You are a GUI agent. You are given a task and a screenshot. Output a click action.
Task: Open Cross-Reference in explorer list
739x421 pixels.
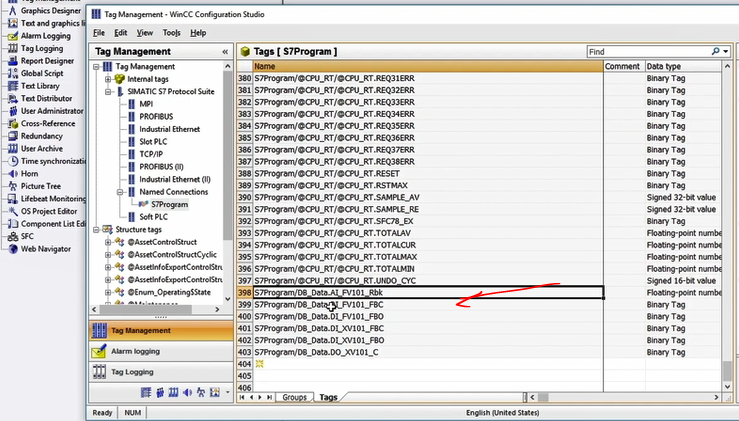[x=48, y=124]
